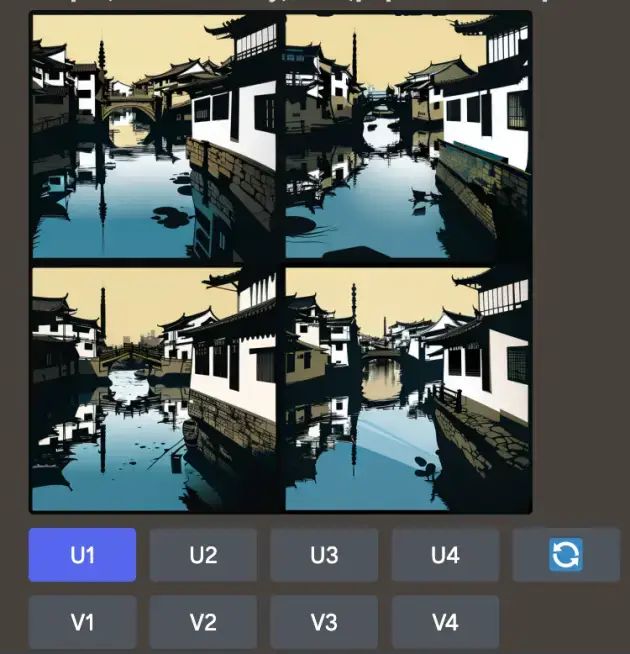630x654 pixels.
Task: Select the V4 variation button
Action: tap(445, 622)
